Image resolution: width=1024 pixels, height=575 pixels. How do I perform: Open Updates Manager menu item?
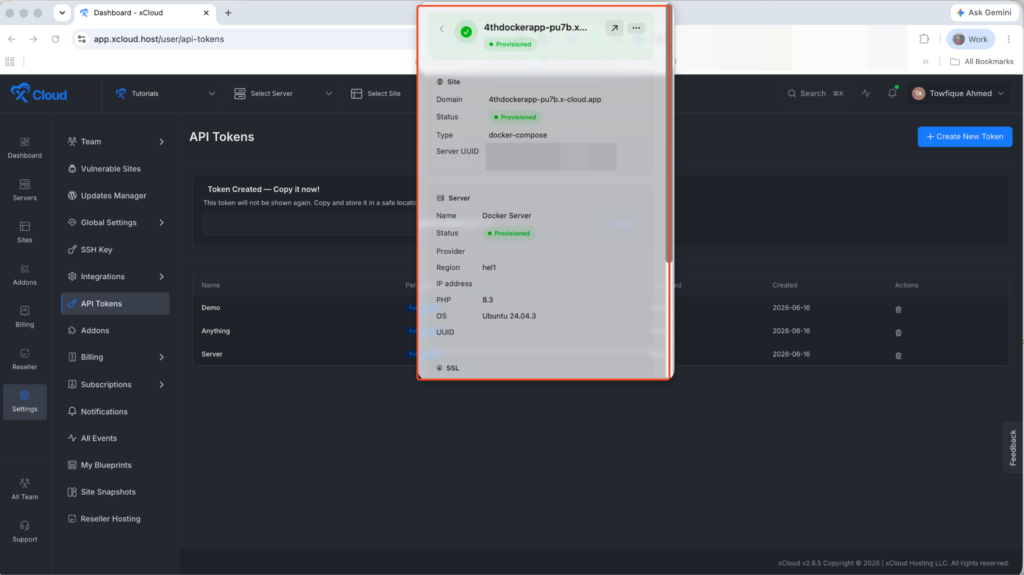coord(115,195)
